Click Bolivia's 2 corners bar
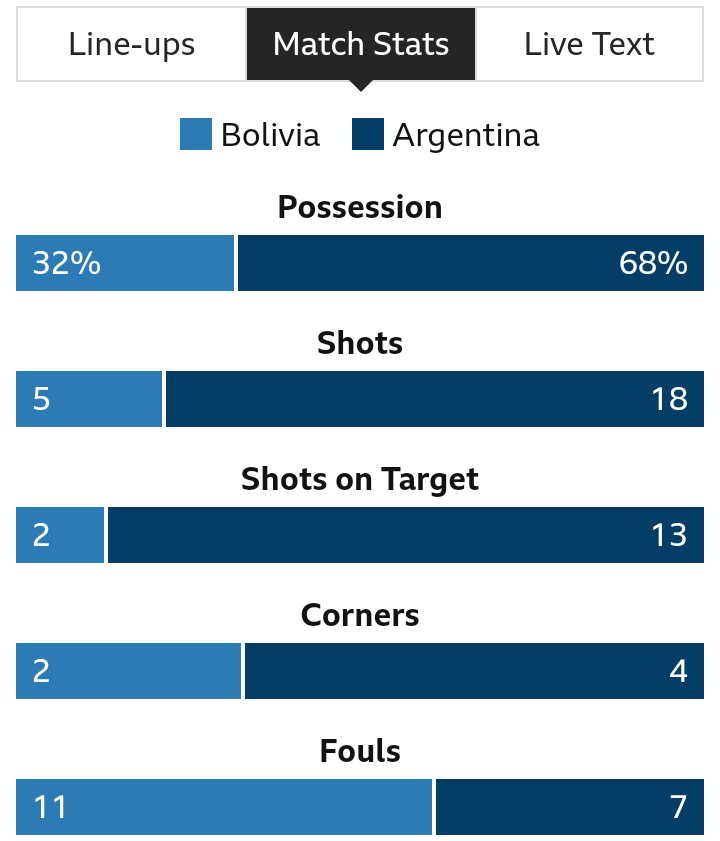Viewport: 720px width, 841px height. 129,671
